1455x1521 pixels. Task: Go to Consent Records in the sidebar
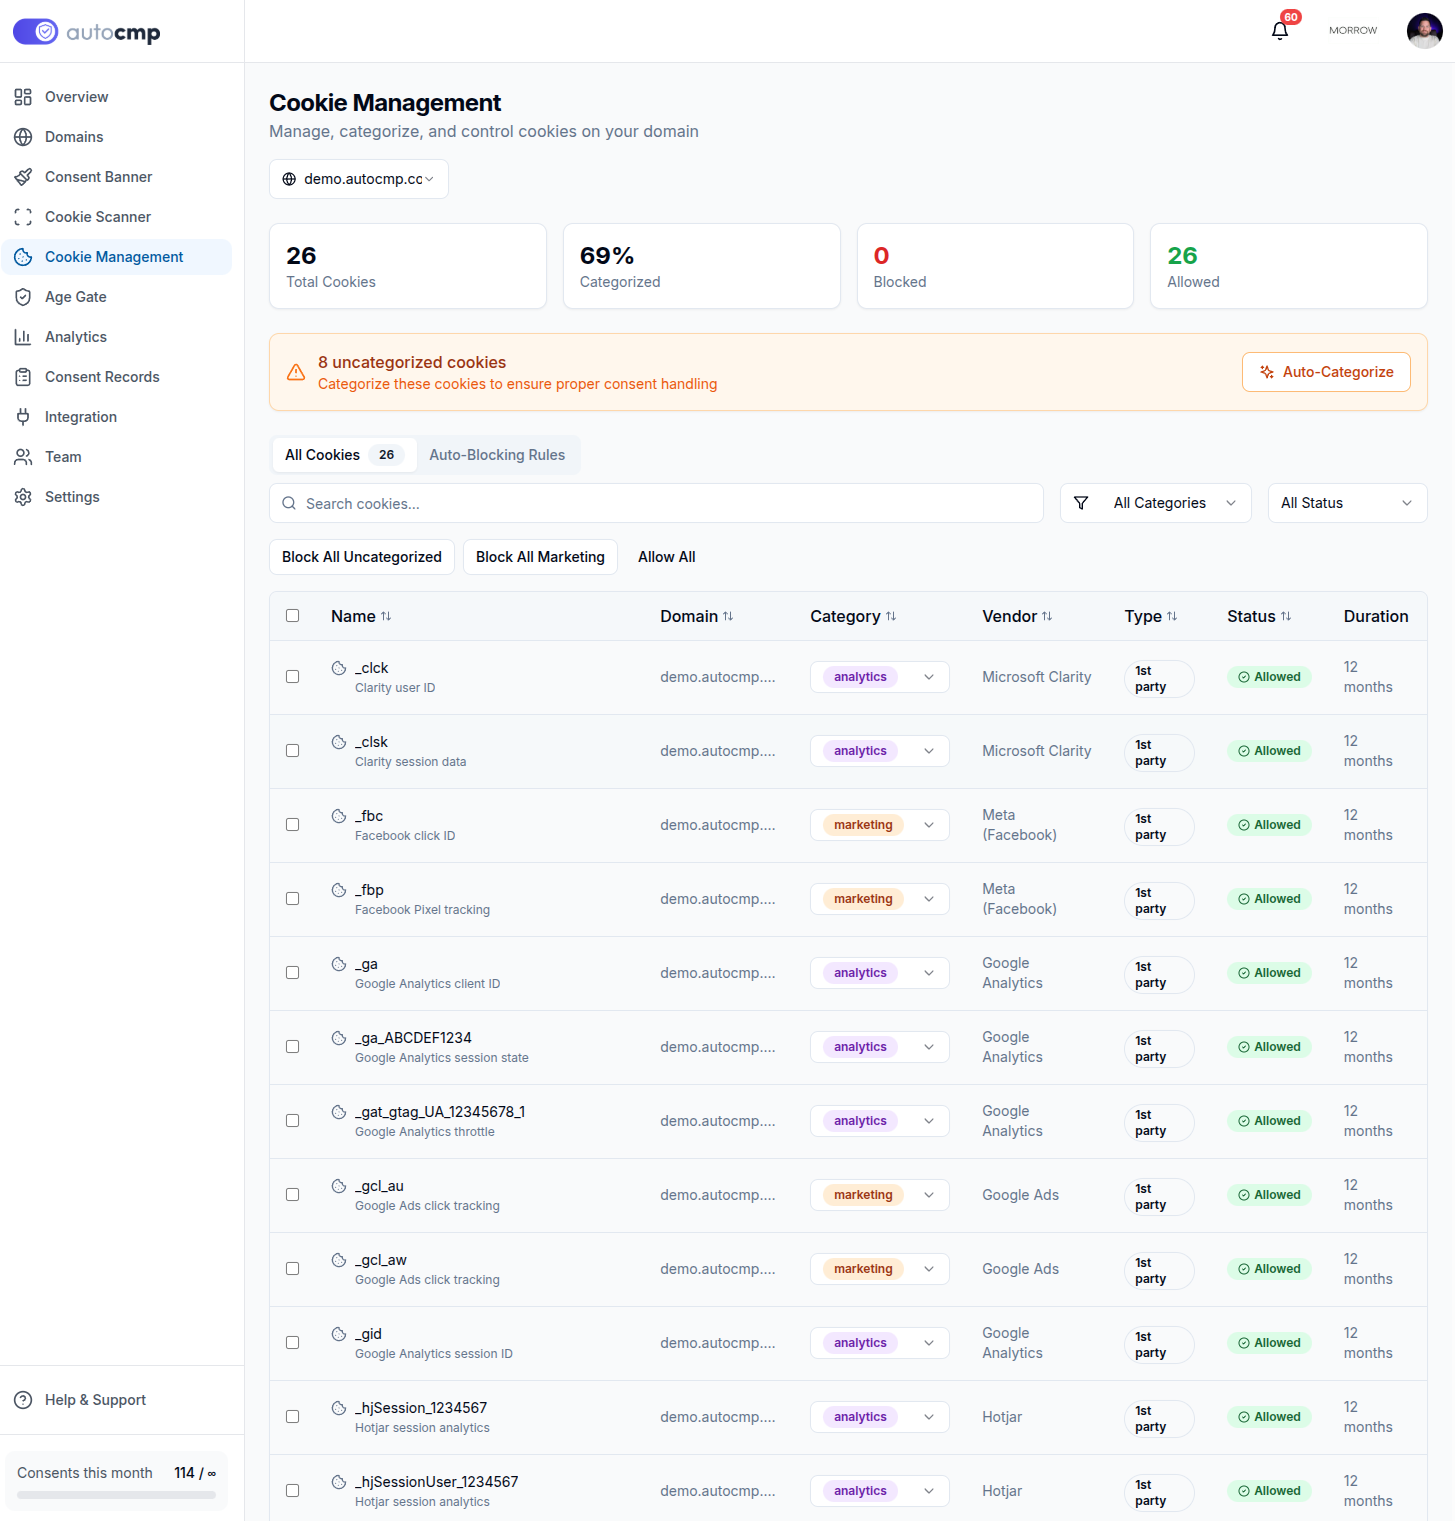[x=117, y=377]
